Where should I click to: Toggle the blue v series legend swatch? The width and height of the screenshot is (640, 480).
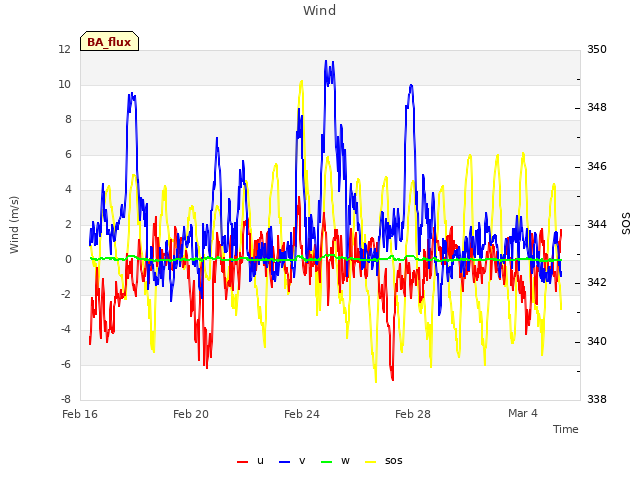[x=284, y=462]
